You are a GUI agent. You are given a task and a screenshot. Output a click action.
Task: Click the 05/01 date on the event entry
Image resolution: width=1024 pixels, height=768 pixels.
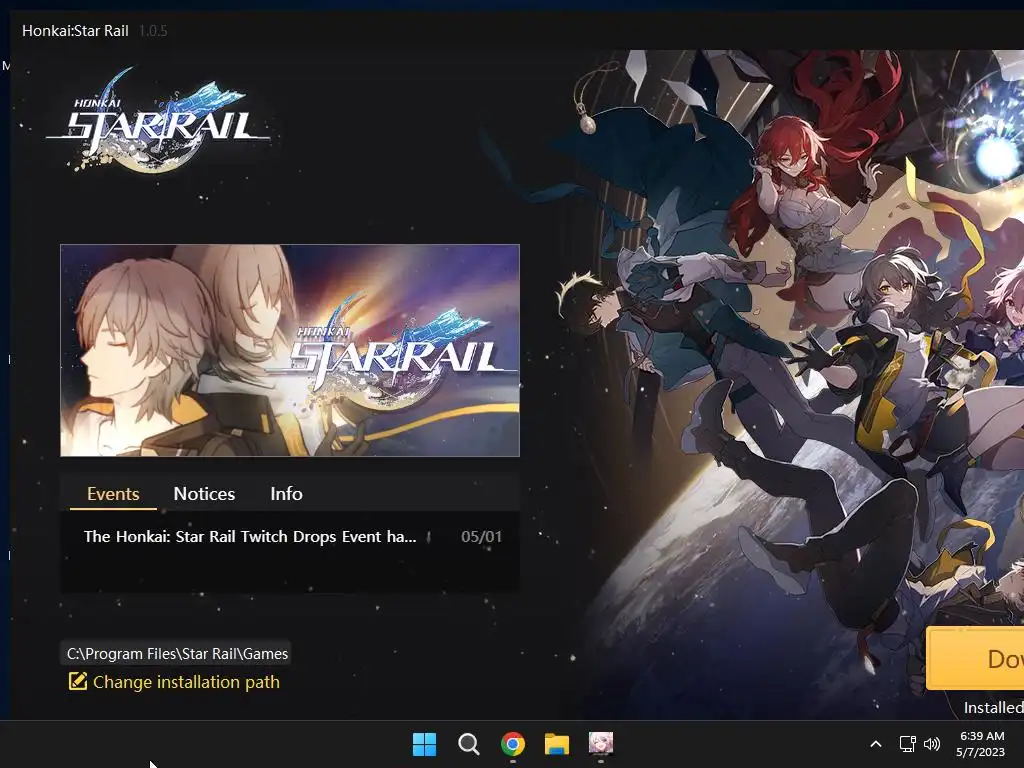pos(481,537)
